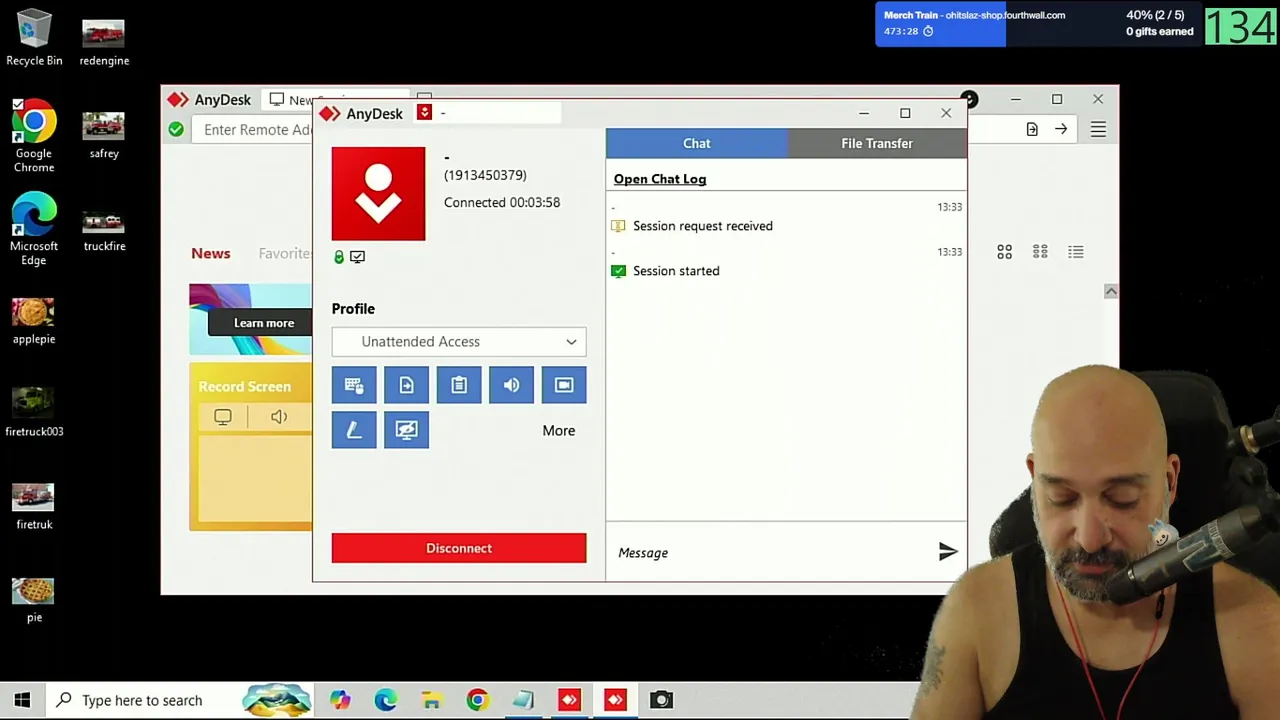Click the red AnyDesk user avatar

pos(378,194)
